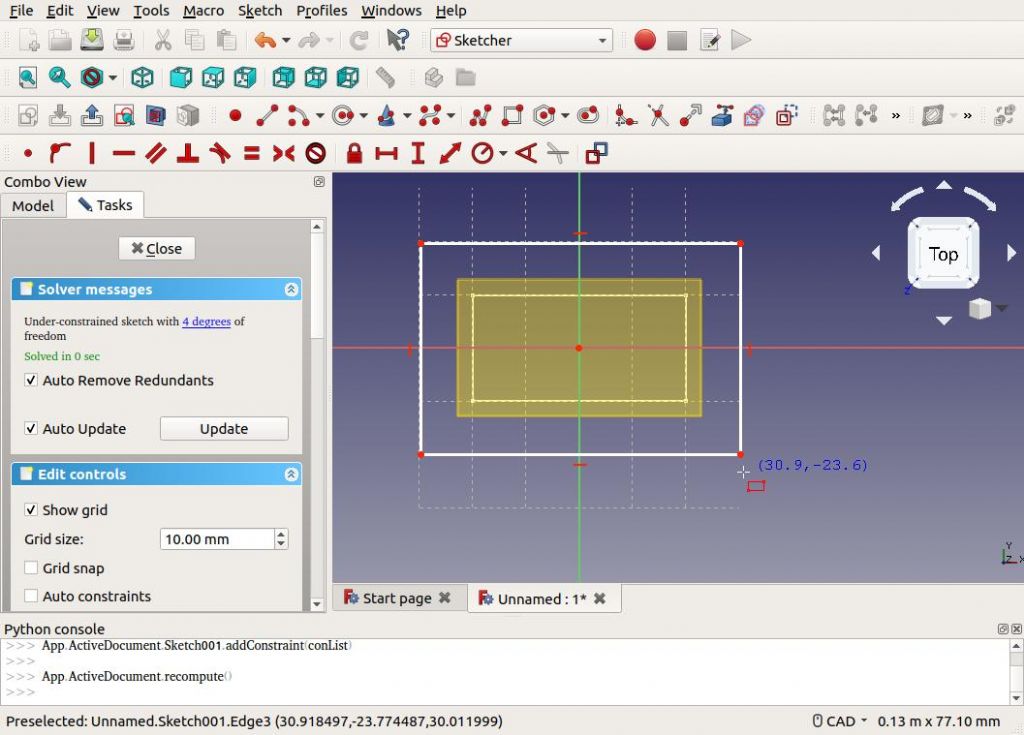Viewport: 1024px width, 735px height.
Task: Click fit all view icon
Action: point(27,78)
